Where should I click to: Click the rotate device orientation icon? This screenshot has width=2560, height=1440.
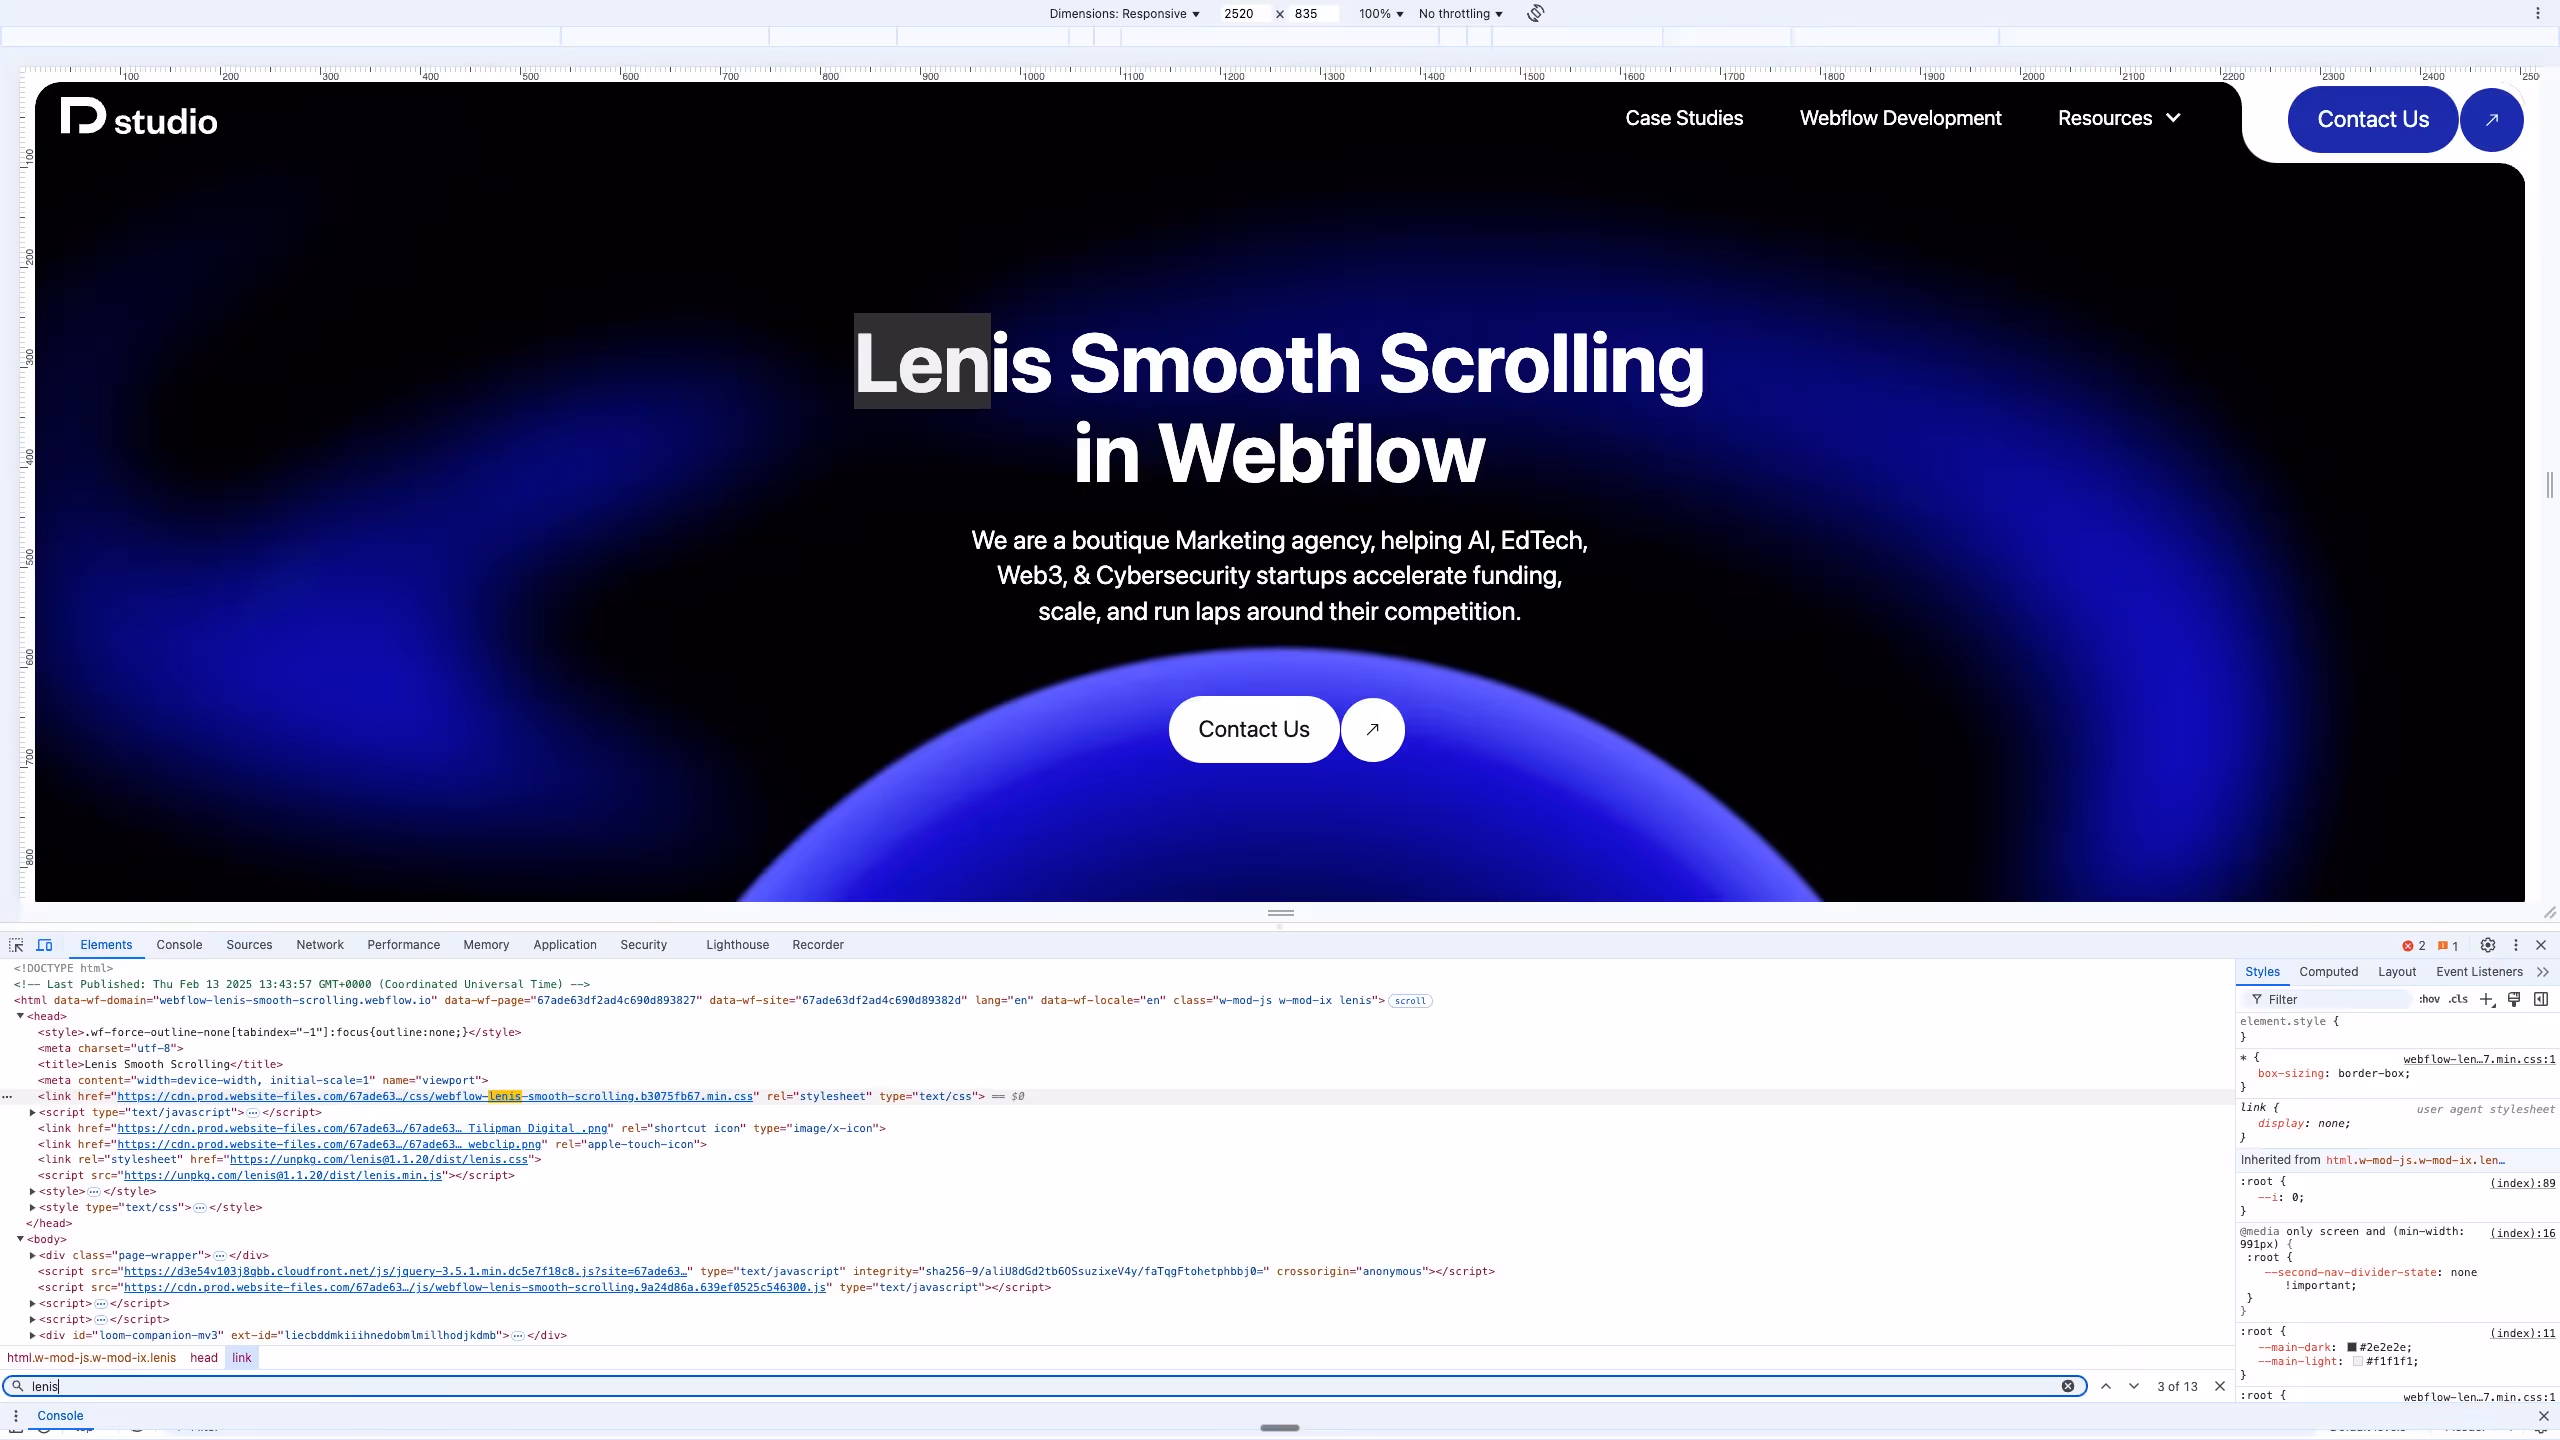coord(1536,13)
